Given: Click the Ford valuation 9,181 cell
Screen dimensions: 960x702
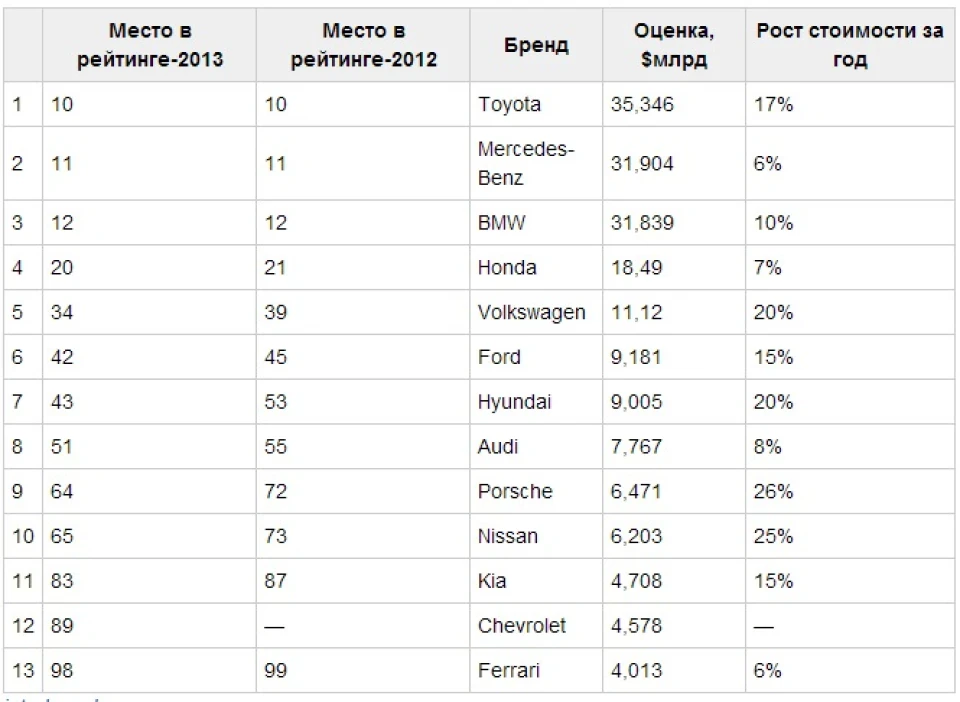Looking at the screenshot, I should tap(674, 357).
